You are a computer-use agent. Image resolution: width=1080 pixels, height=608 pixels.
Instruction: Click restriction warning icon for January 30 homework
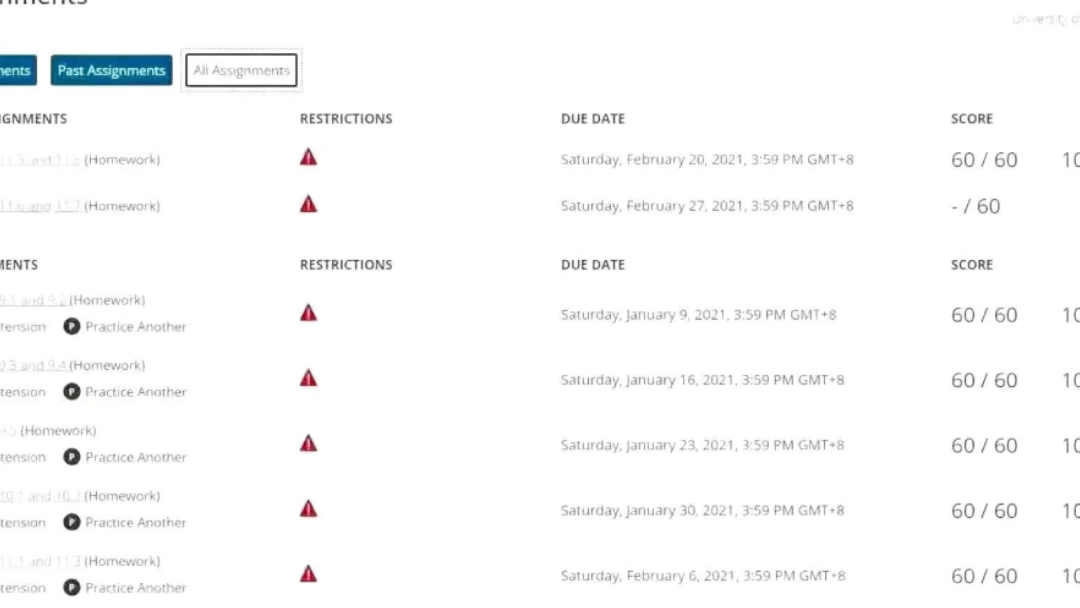pyautogui.click(x=309, y=509)
